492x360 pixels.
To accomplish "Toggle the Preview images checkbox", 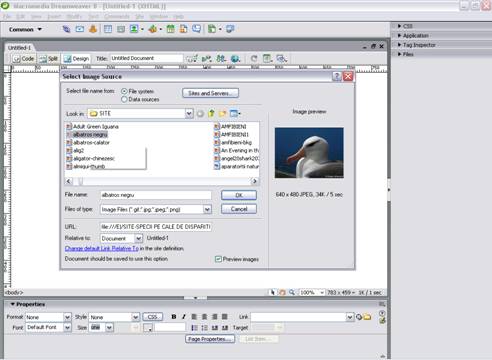I will coord(218,259).
